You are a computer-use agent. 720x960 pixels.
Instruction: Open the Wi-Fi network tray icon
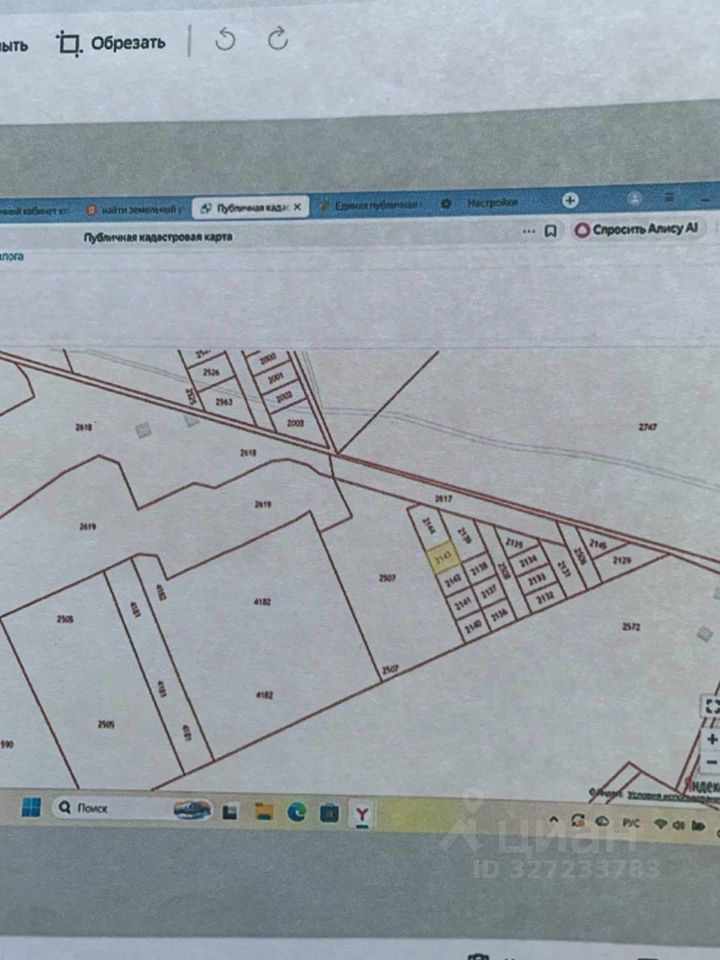(660, 824)
